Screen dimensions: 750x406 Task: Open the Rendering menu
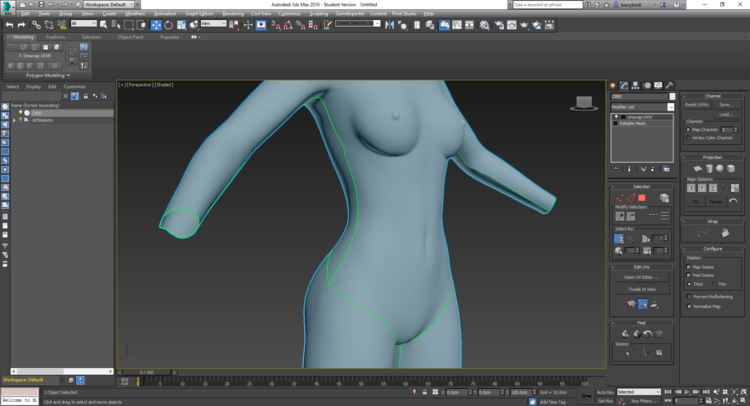233,14
